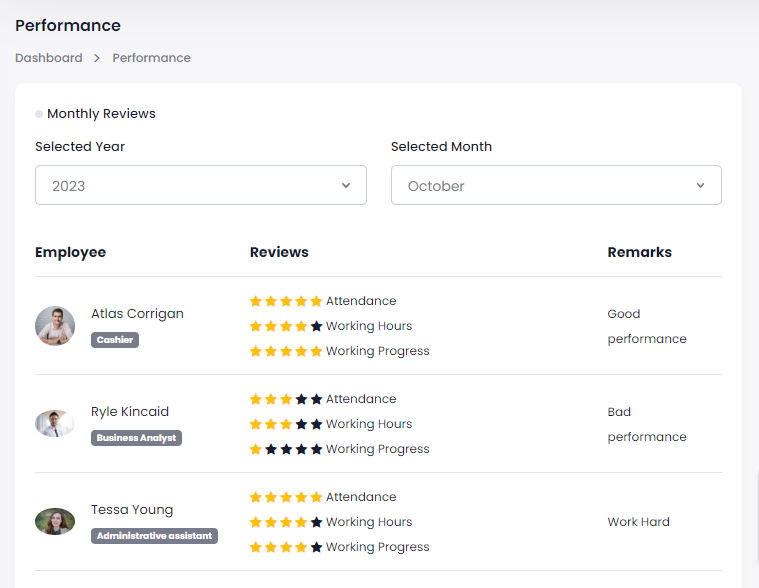Click the chevron arrow in the October month field
The height and width of the screenshot is (588, 759).
point(700,185)
